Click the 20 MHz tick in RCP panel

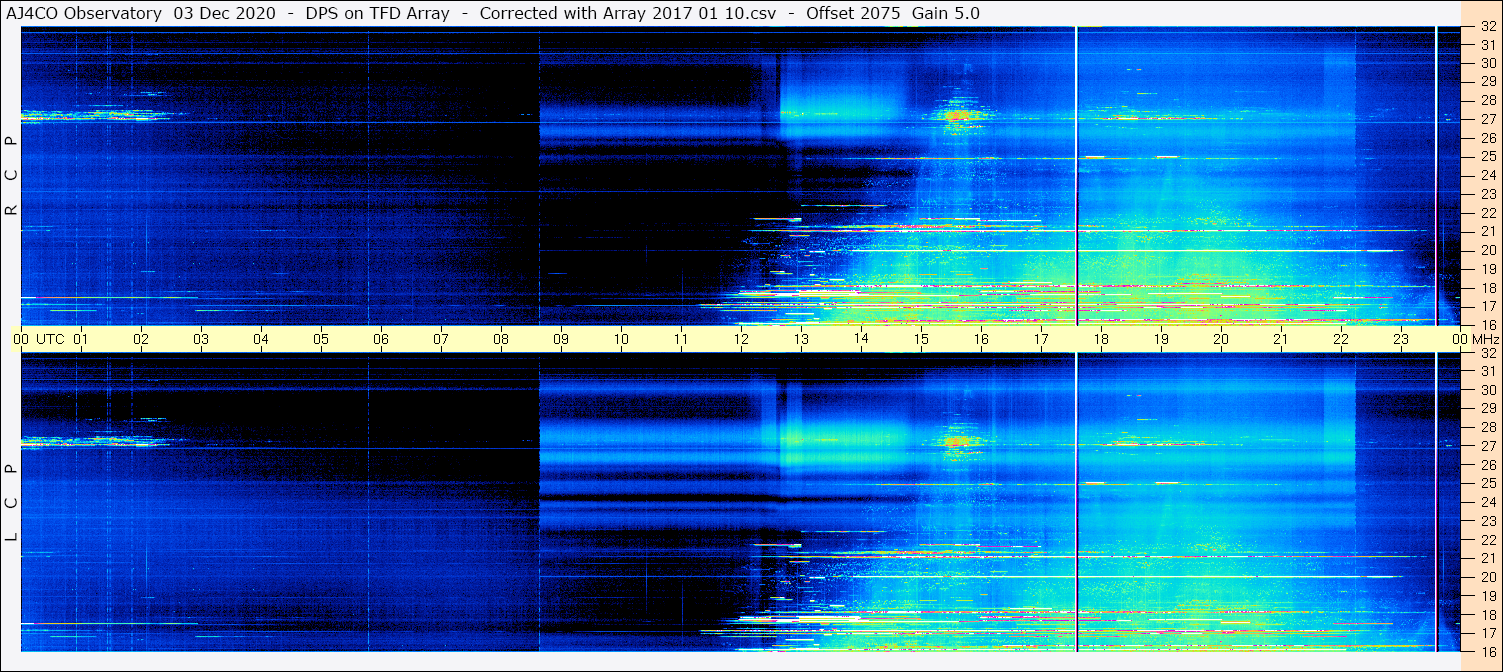click(x=1487, y=250)
